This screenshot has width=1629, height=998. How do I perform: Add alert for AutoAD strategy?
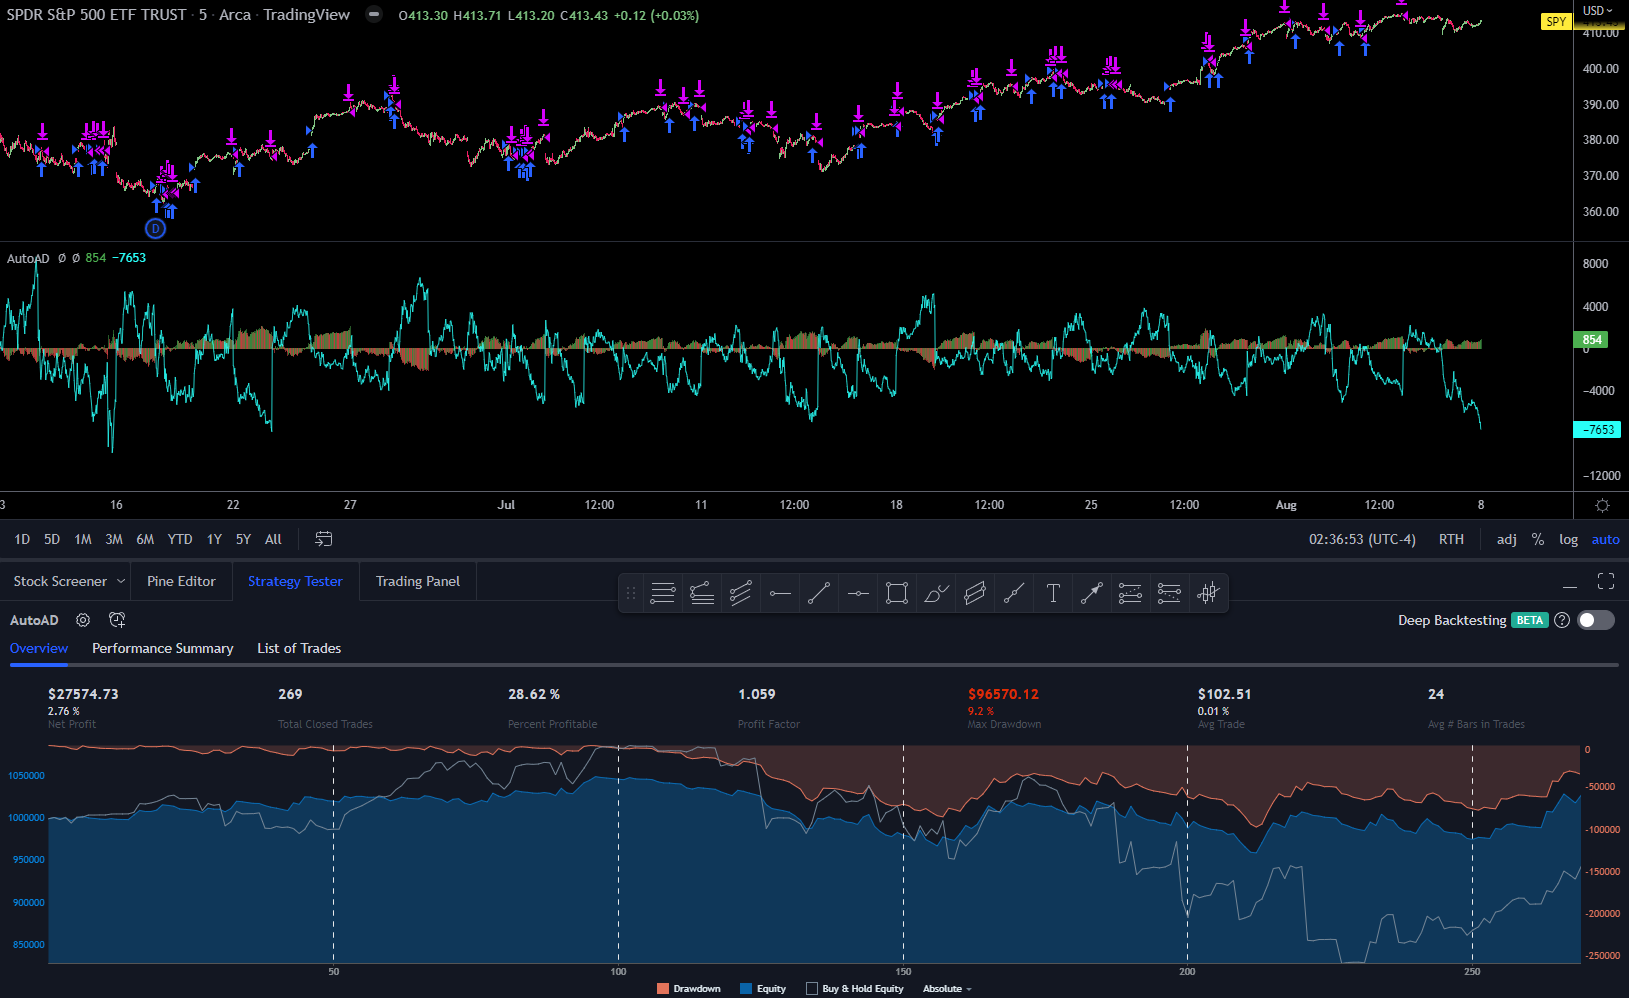pyautogui.click(x=117, y=620)
